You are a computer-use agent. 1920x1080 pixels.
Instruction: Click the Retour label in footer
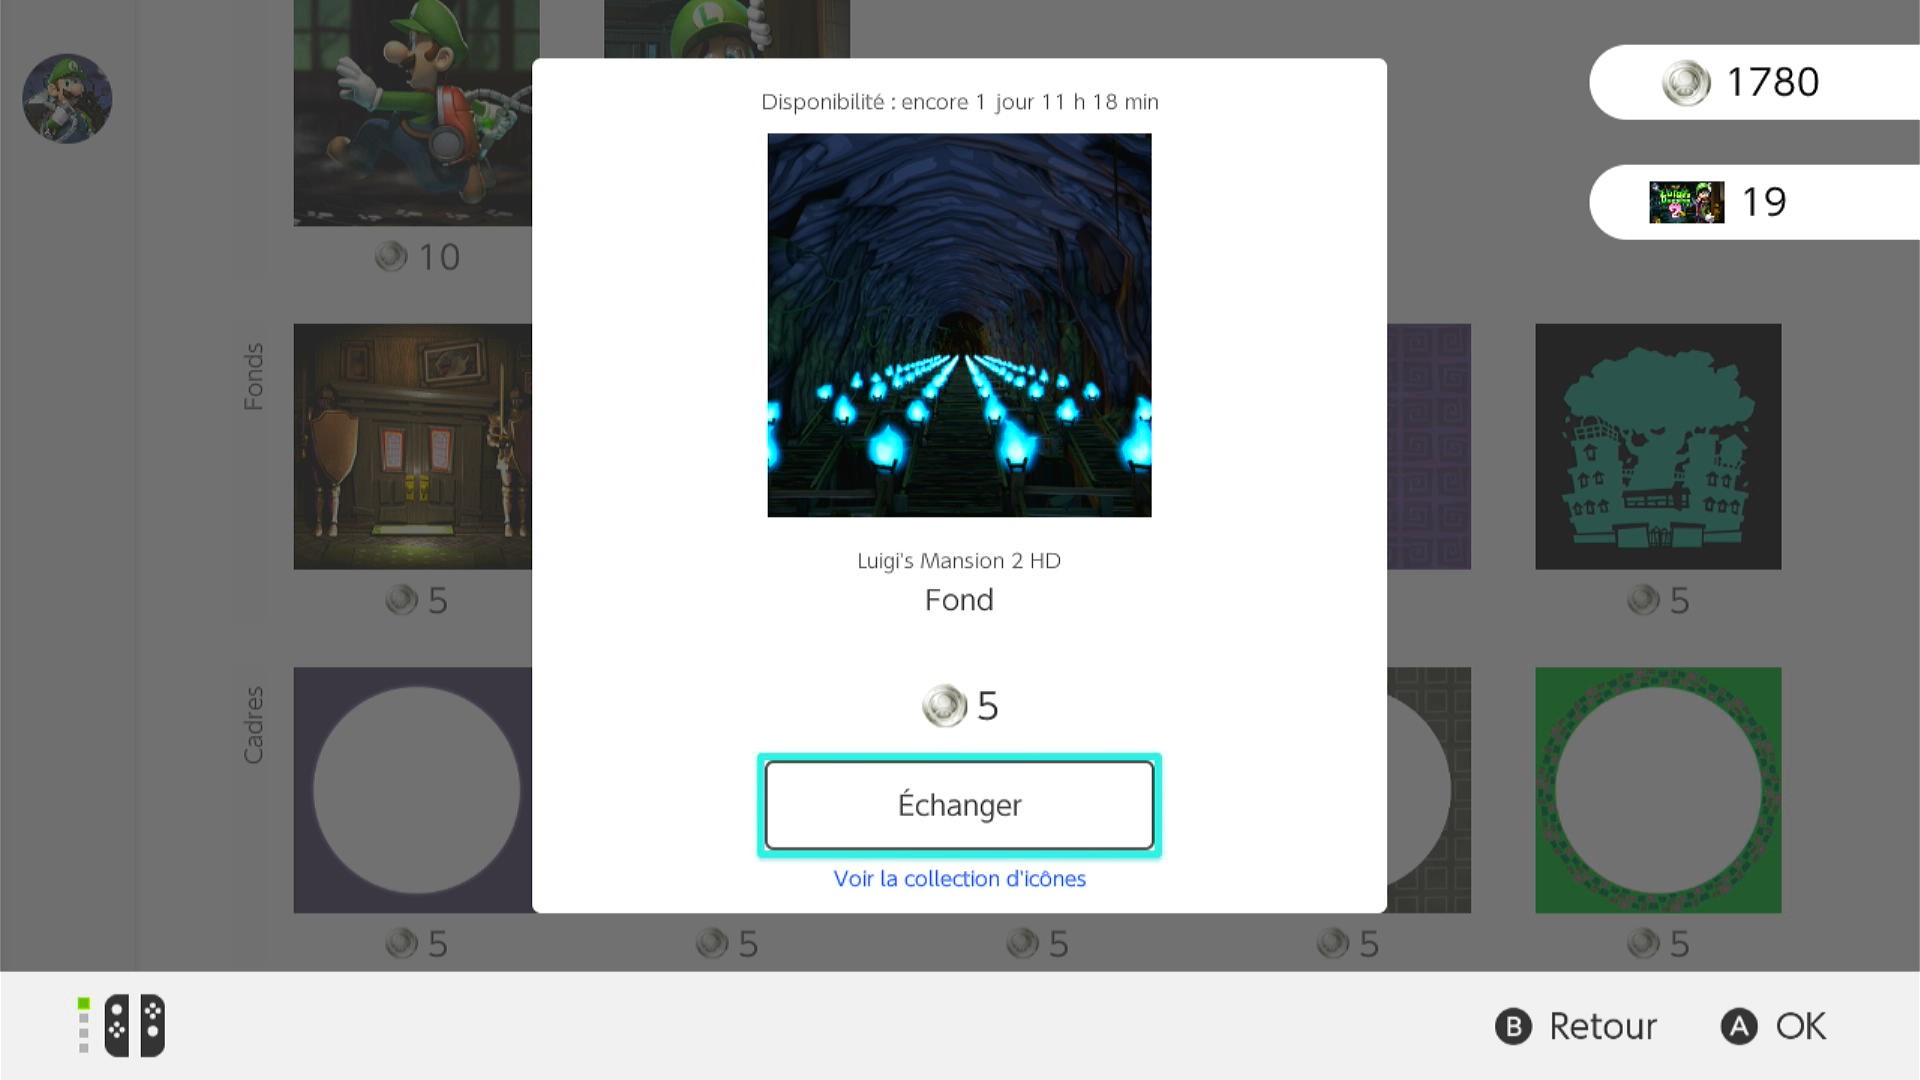1603,1027
